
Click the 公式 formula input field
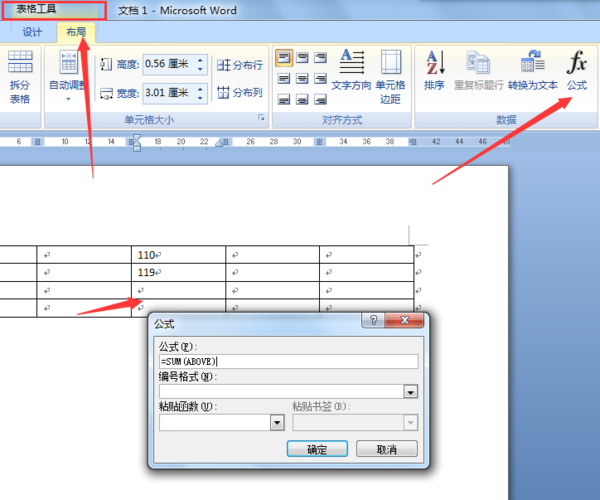tap(289, 362)
